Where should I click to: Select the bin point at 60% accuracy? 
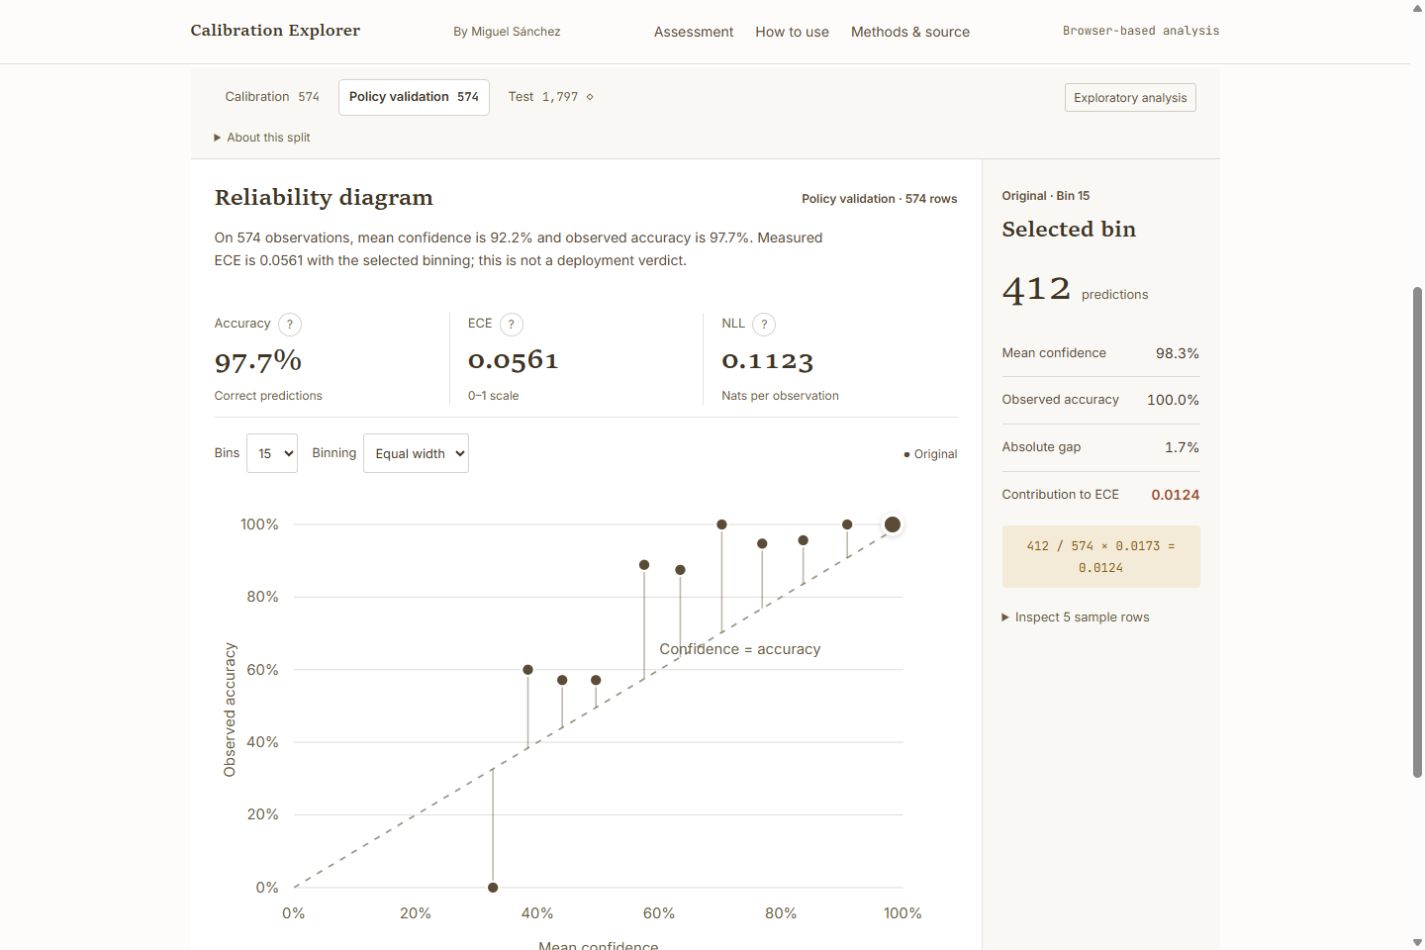click(x=528, y=670)
